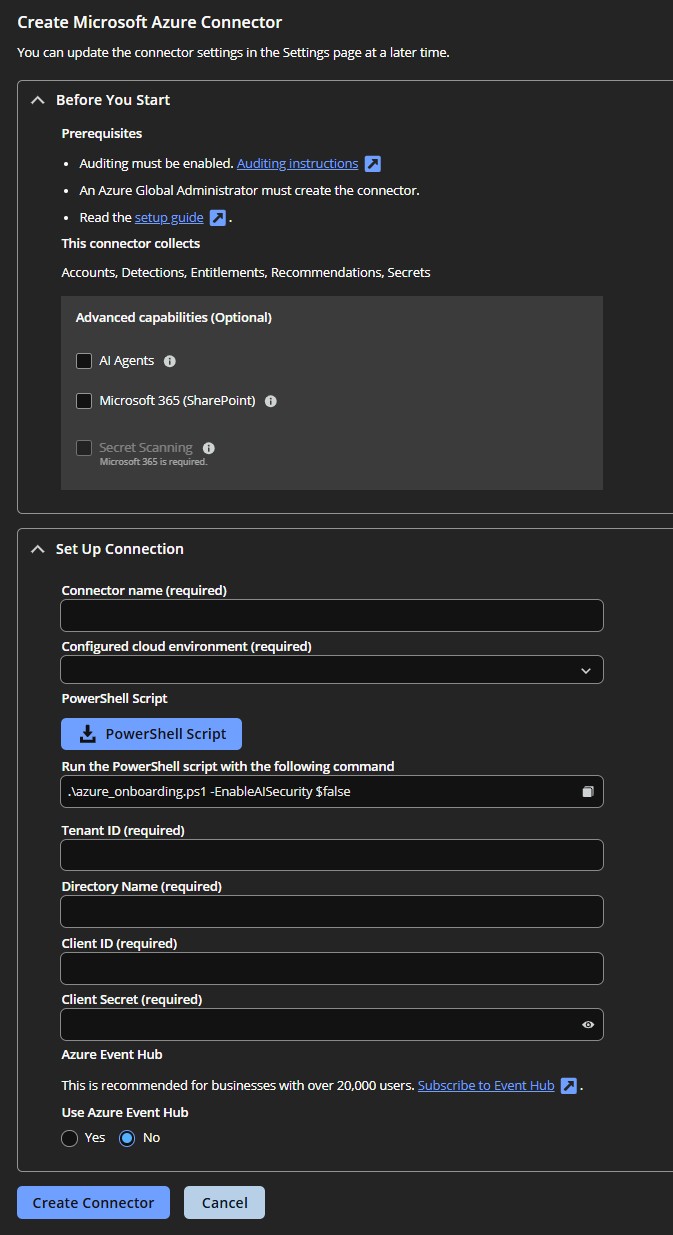Follow the Subscribe to Event Hub link
This screenshot has height=1235, width=673.
[x=486, y=1085]
